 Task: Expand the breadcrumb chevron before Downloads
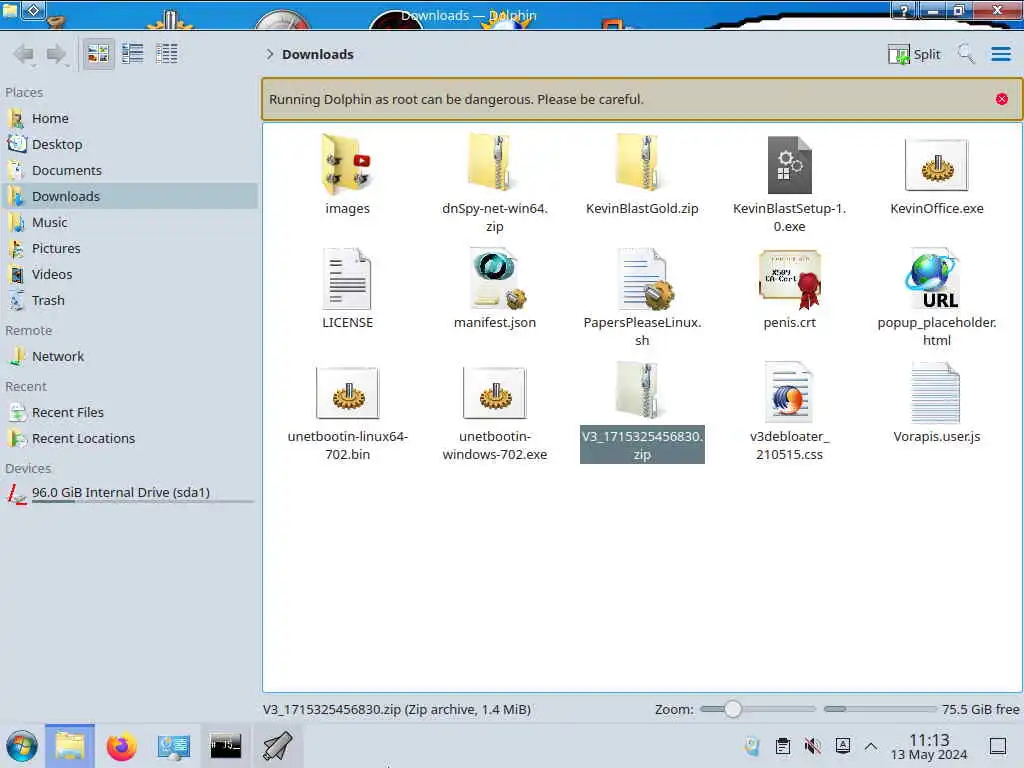tap(270, 54)
